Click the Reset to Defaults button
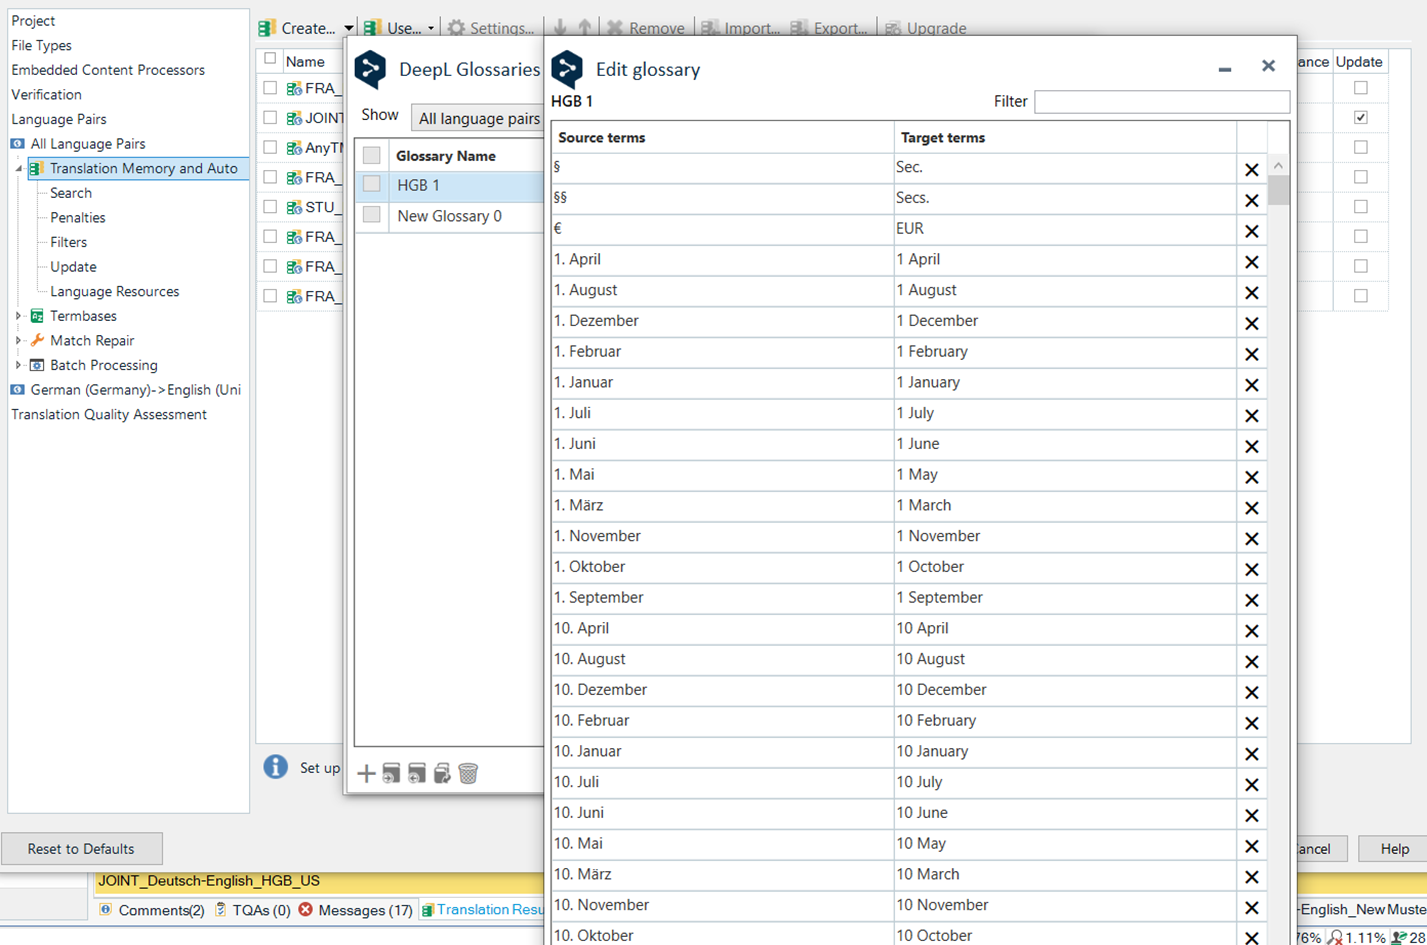Viewport: 1427px width, 945px height. click(81, 848)
